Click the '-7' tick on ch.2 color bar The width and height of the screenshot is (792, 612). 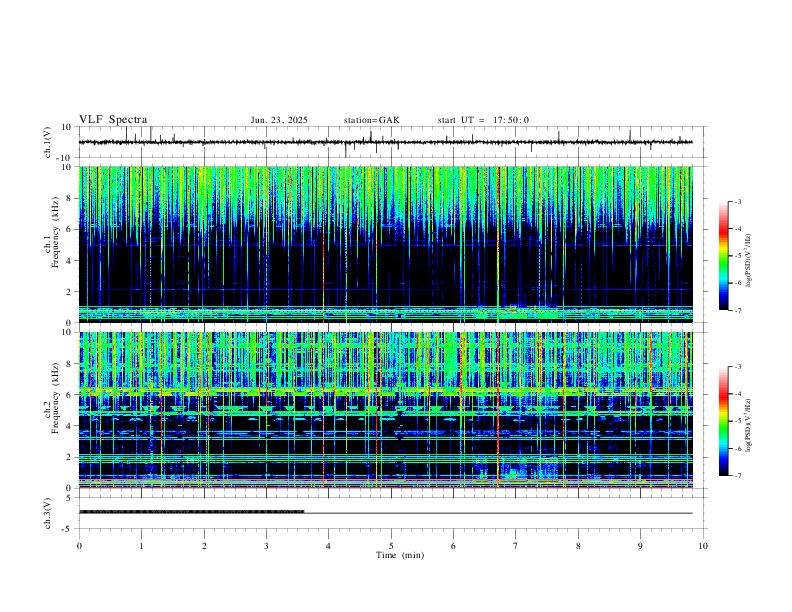(738, 475)
